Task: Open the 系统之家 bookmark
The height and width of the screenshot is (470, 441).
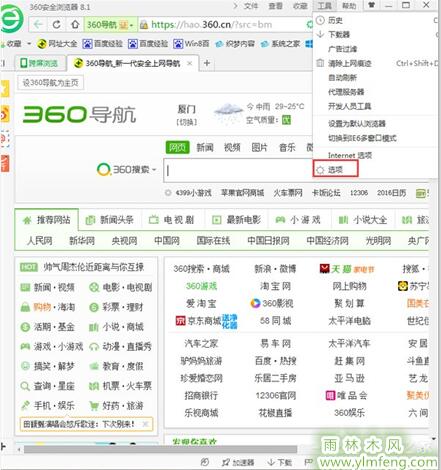Action: (x=280, y=44)
